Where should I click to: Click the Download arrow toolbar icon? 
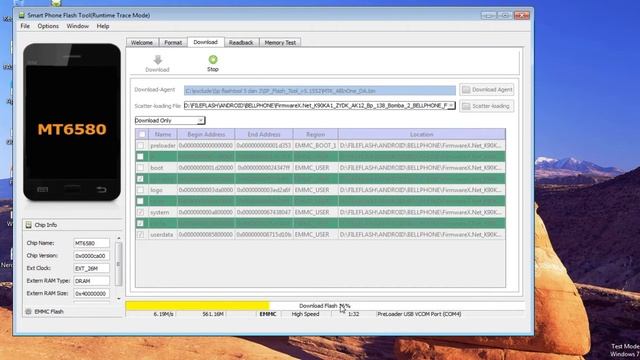(x=158, y=60)
